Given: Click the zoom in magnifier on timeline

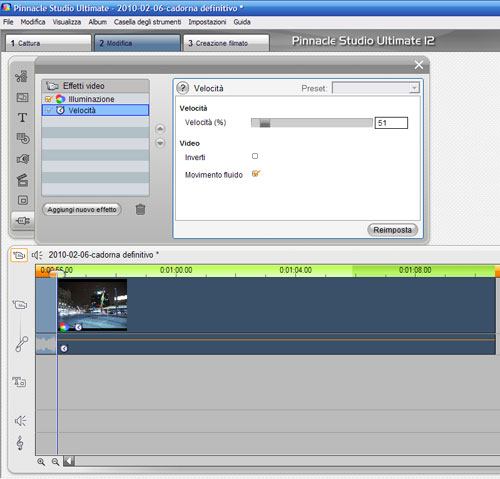Looking at the screenshot, I should click(x=41, y=462).
